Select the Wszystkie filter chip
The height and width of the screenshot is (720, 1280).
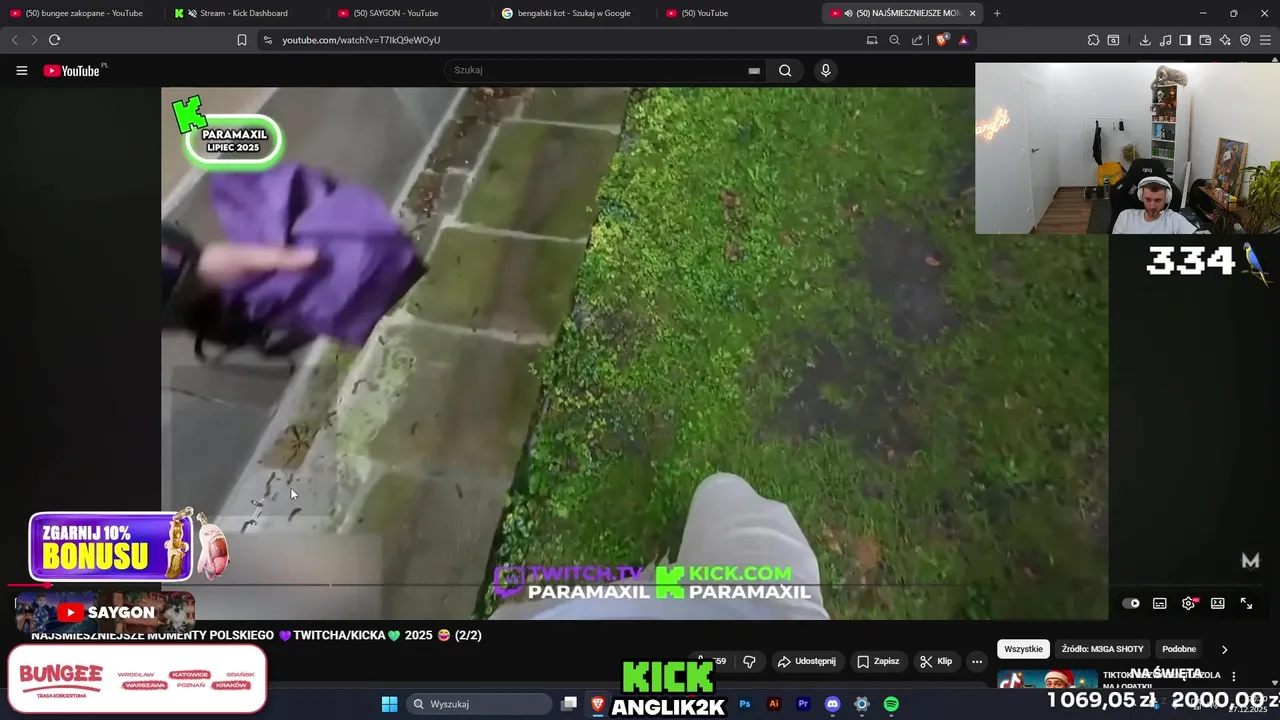(1023, 649)
